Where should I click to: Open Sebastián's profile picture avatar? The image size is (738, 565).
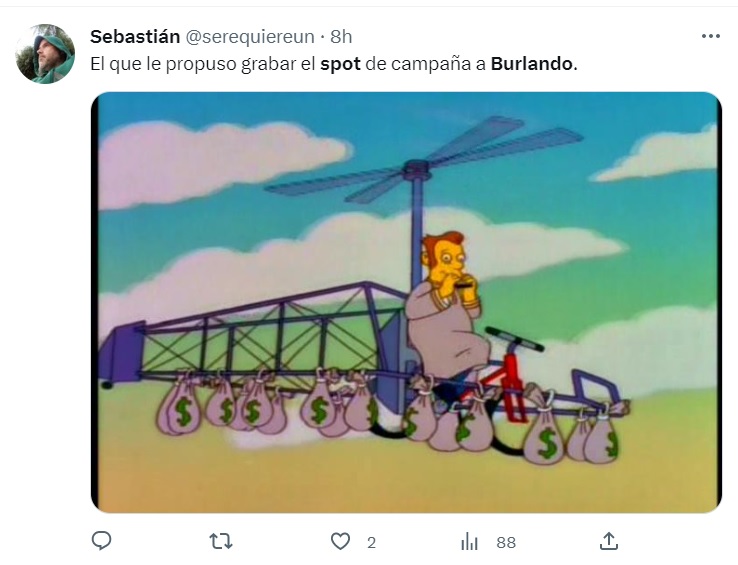(x=45, y=54)
